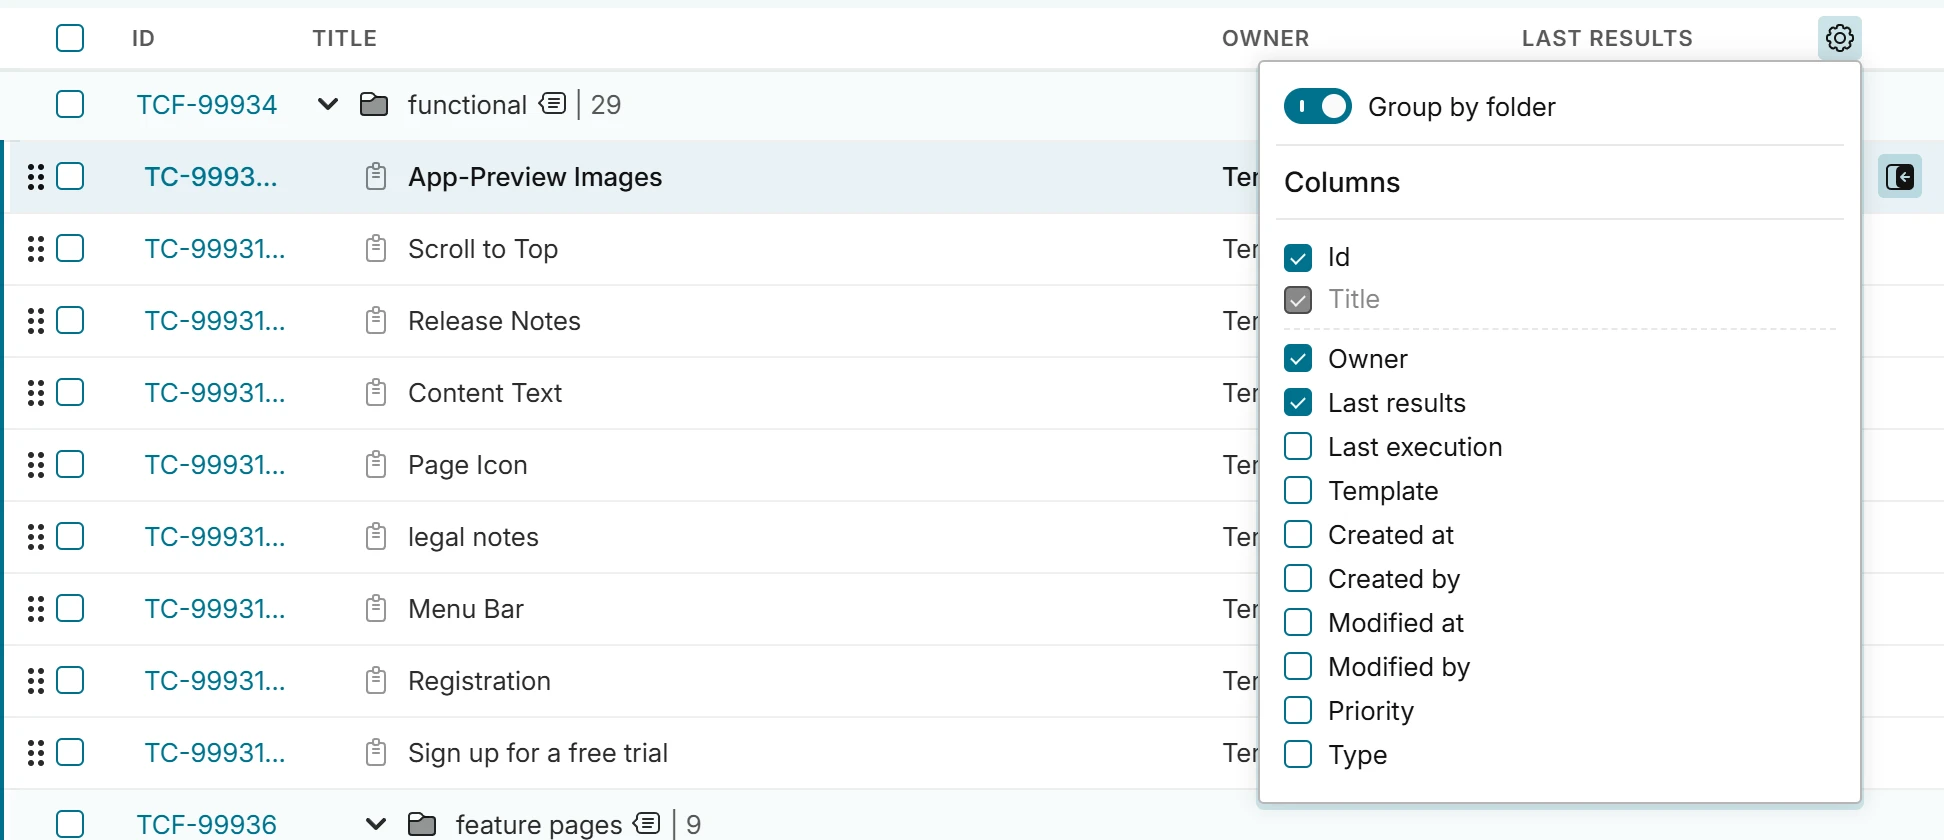Click the Sign up for a free trial title
This screenshot has width=1944, height=840.
(x=538, y=753)
